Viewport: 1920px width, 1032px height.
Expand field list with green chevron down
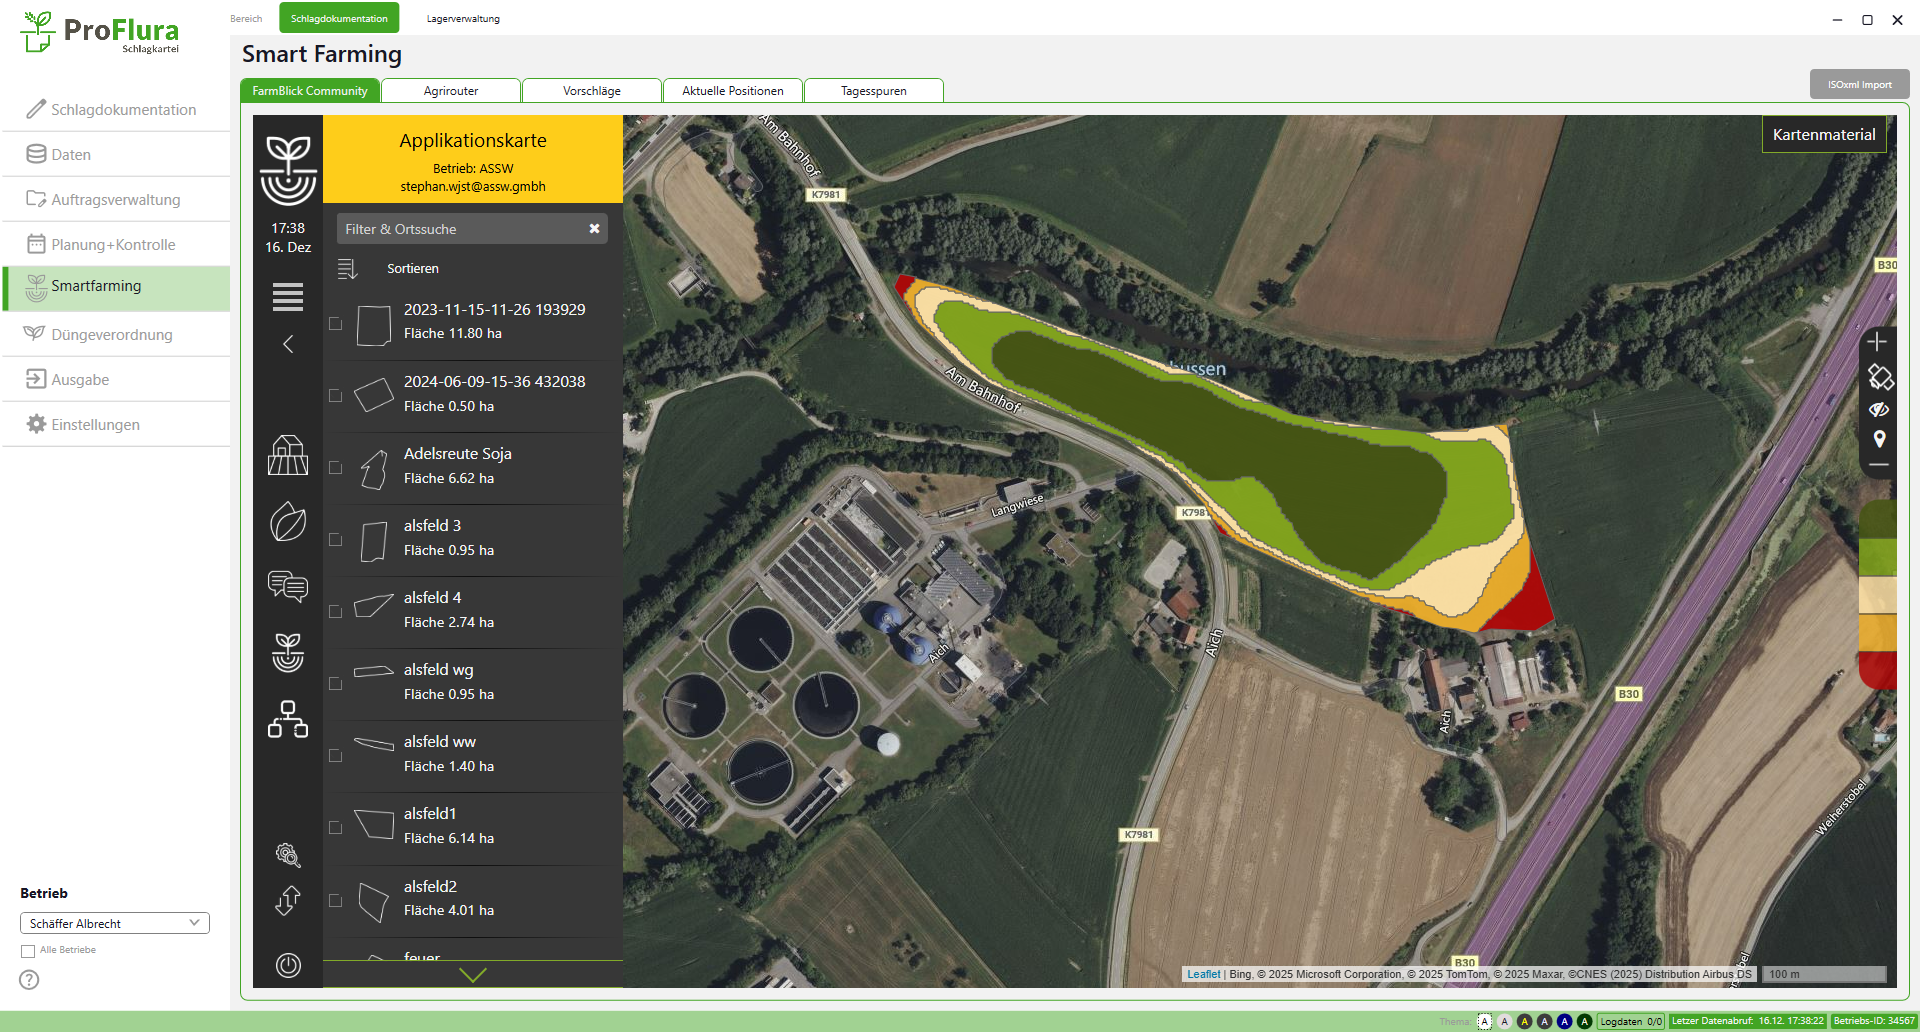tap(472, 975)
